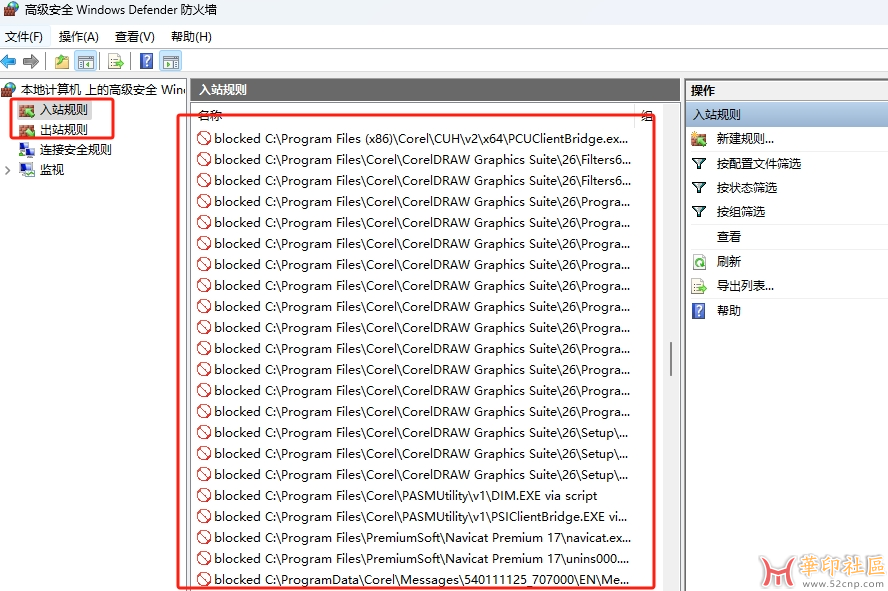
Task: Click the funnel icon beside 按状态筛选
Action: pos(699,187)
